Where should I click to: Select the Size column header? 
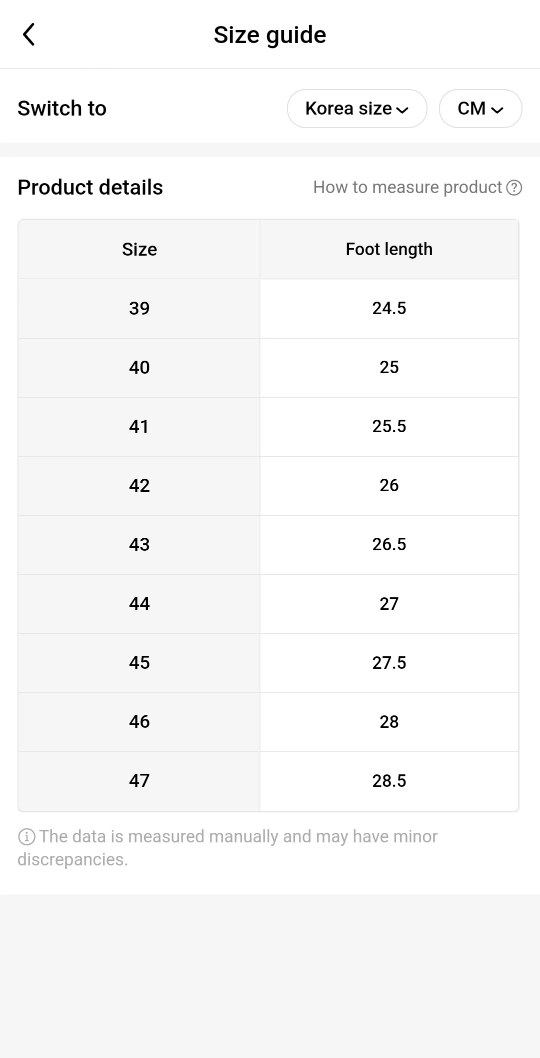[139, 249]
